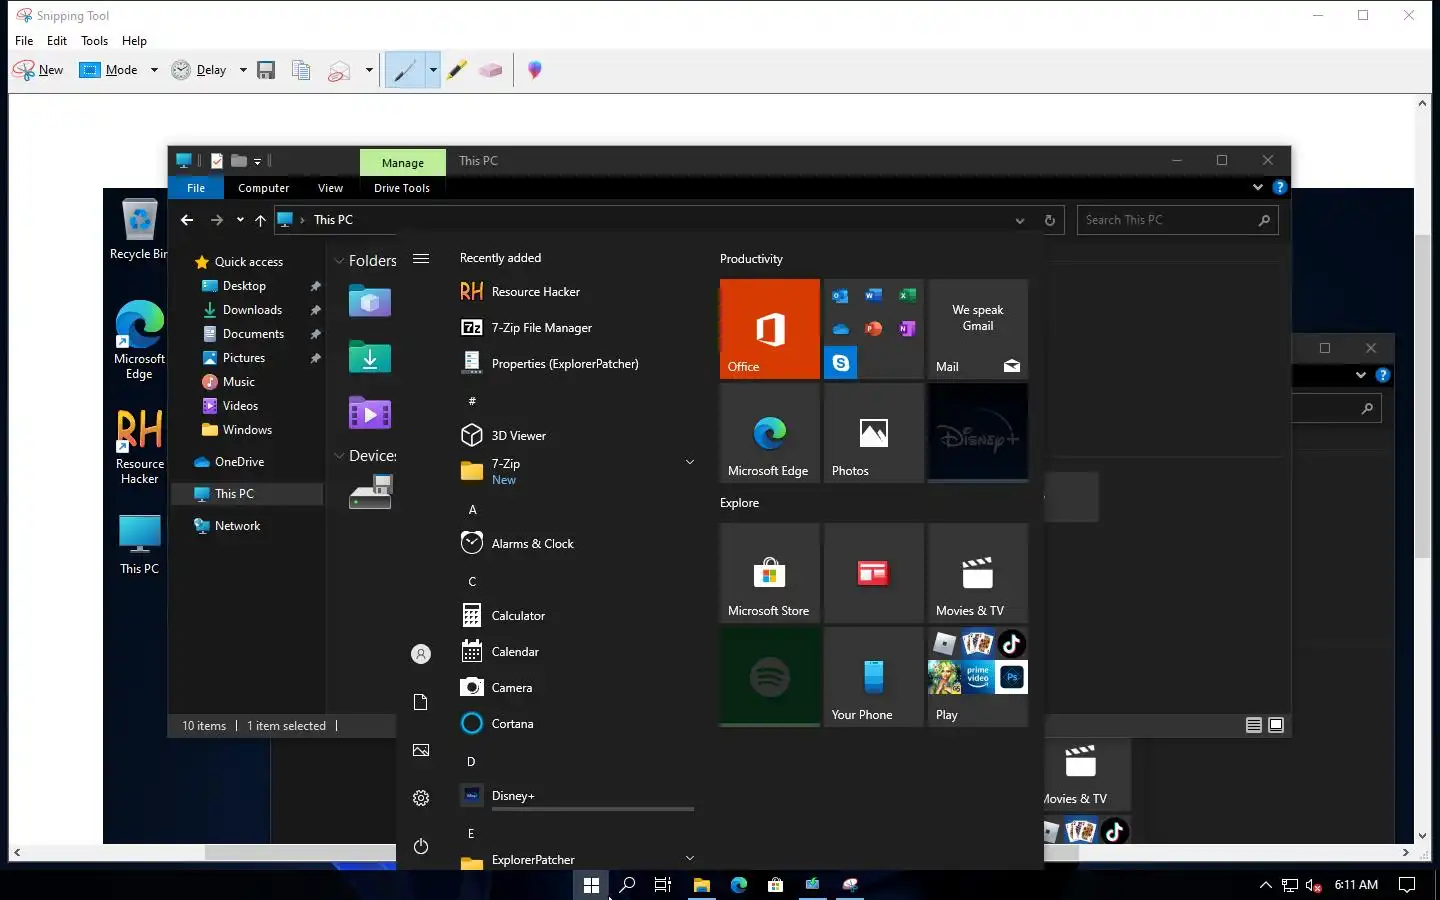Viewport: 1440px width, 900px height.
Task: Copy the snip using the copy icon
Action: (x=301, y=70)
